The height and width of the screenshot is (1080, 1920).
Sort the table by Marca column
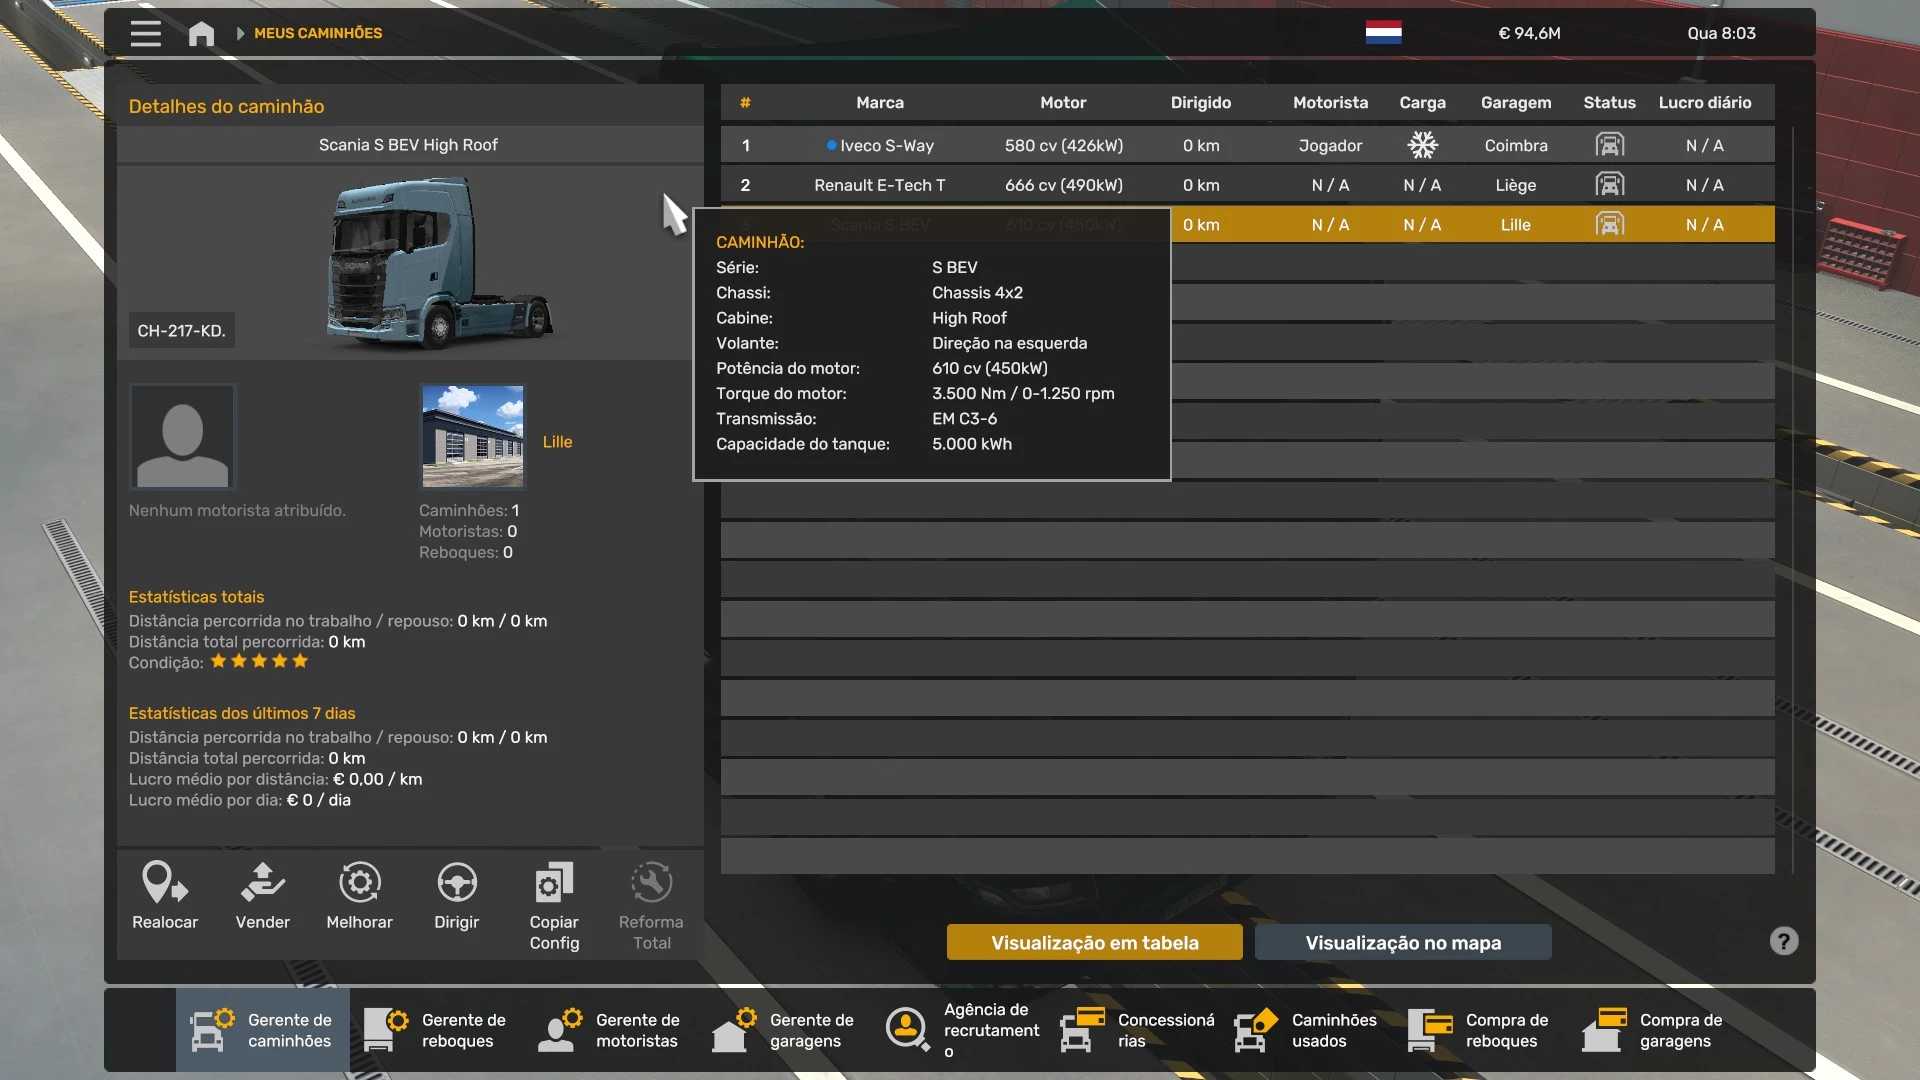879,103
